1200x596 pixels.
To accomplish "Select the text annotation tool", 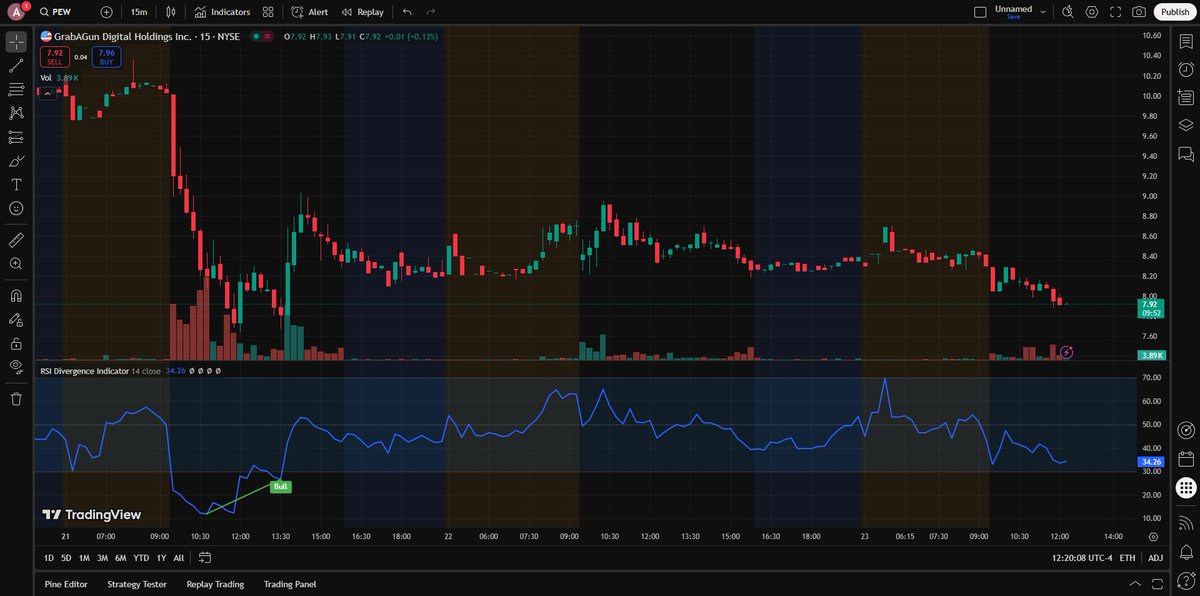I will [16, 185].
